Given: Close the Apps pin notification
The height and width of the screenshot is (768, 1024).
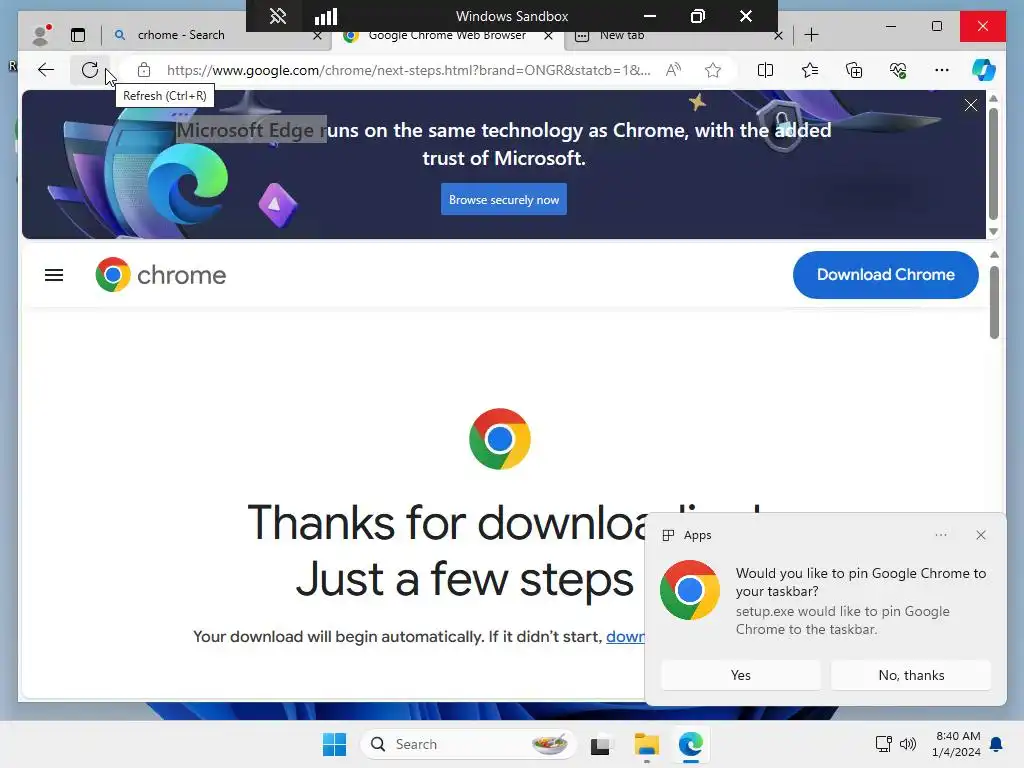Looking at the screenshot, I should coord(981,535).
